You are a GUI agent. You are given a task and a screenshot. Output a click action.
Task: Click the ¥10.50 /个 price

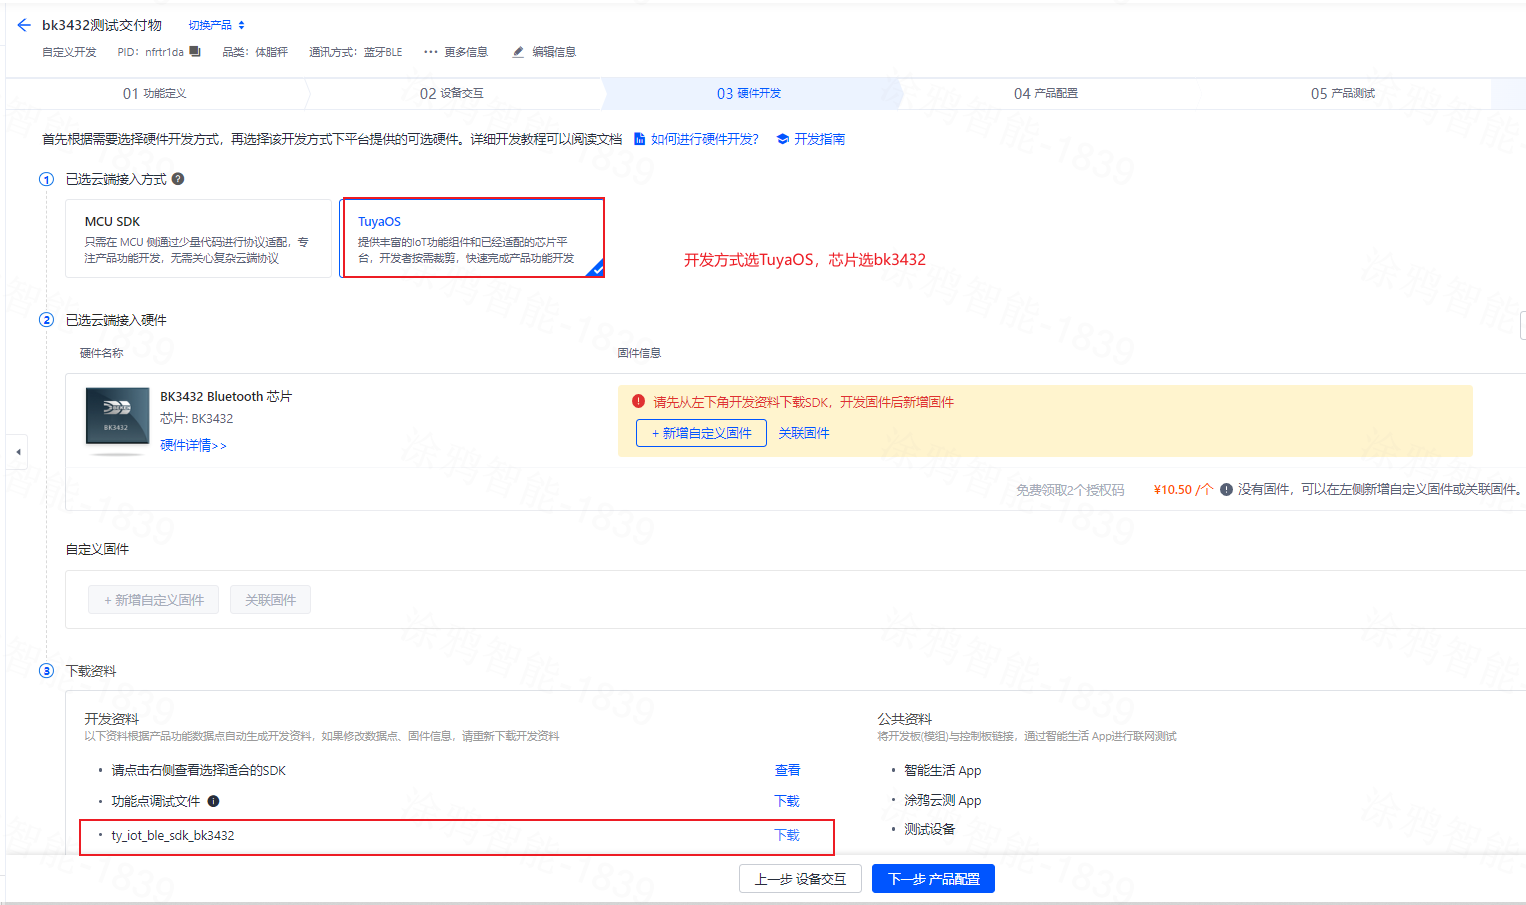pos(1183,489)
